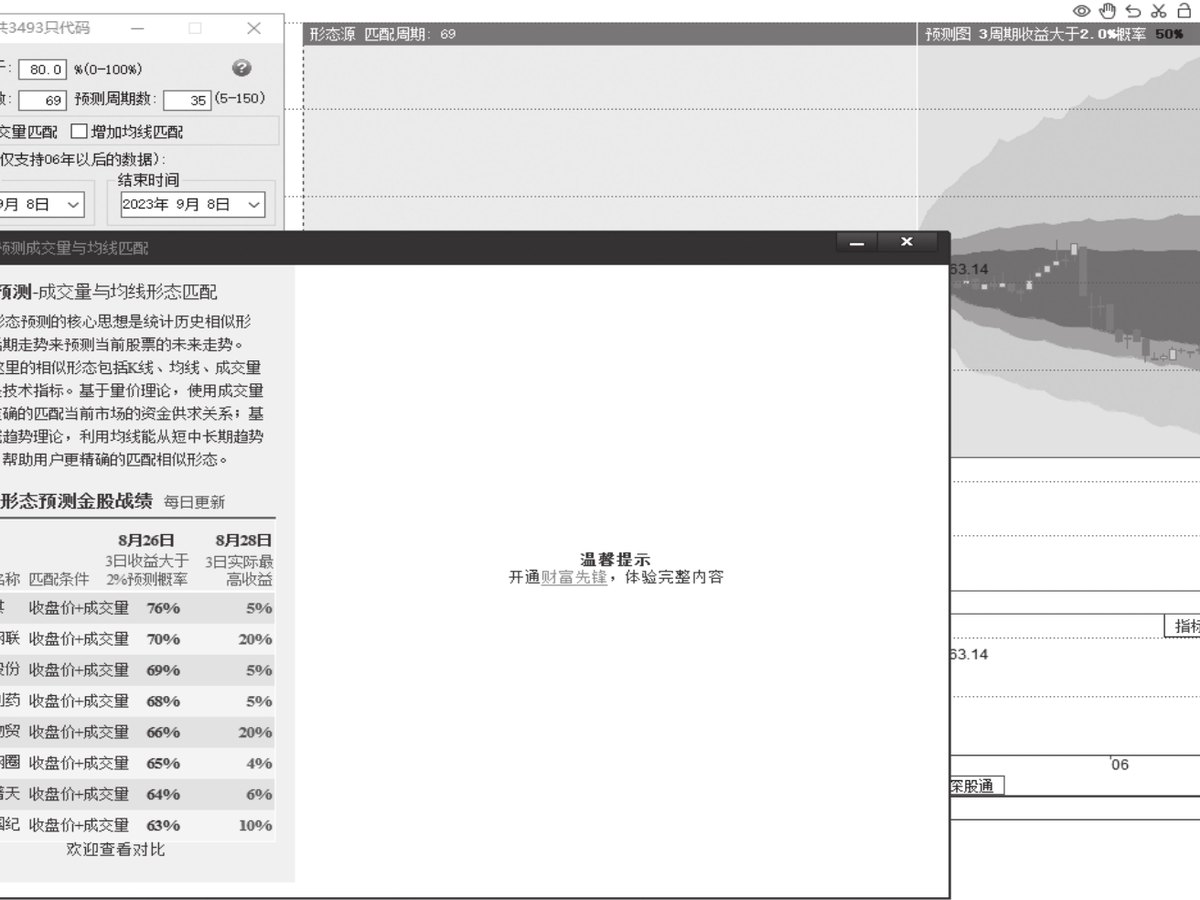Click the 6% actual return cell
This screenshot has width=1200, height=900.
click(x=259, y=794)
